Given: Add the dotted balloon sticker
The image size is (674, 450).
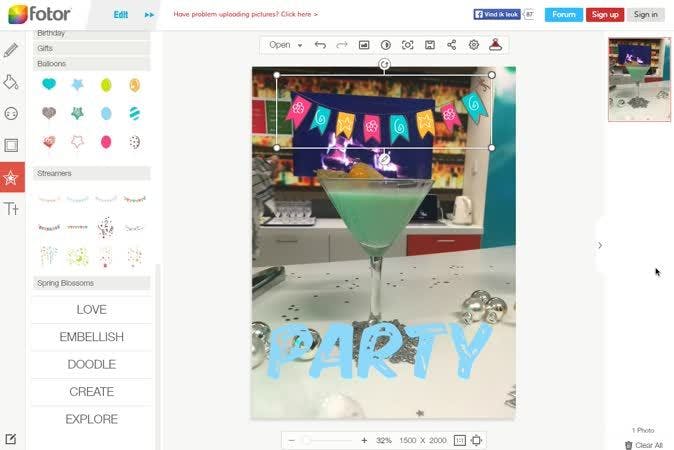Looking at the screenshot, I should coord(135,142).
